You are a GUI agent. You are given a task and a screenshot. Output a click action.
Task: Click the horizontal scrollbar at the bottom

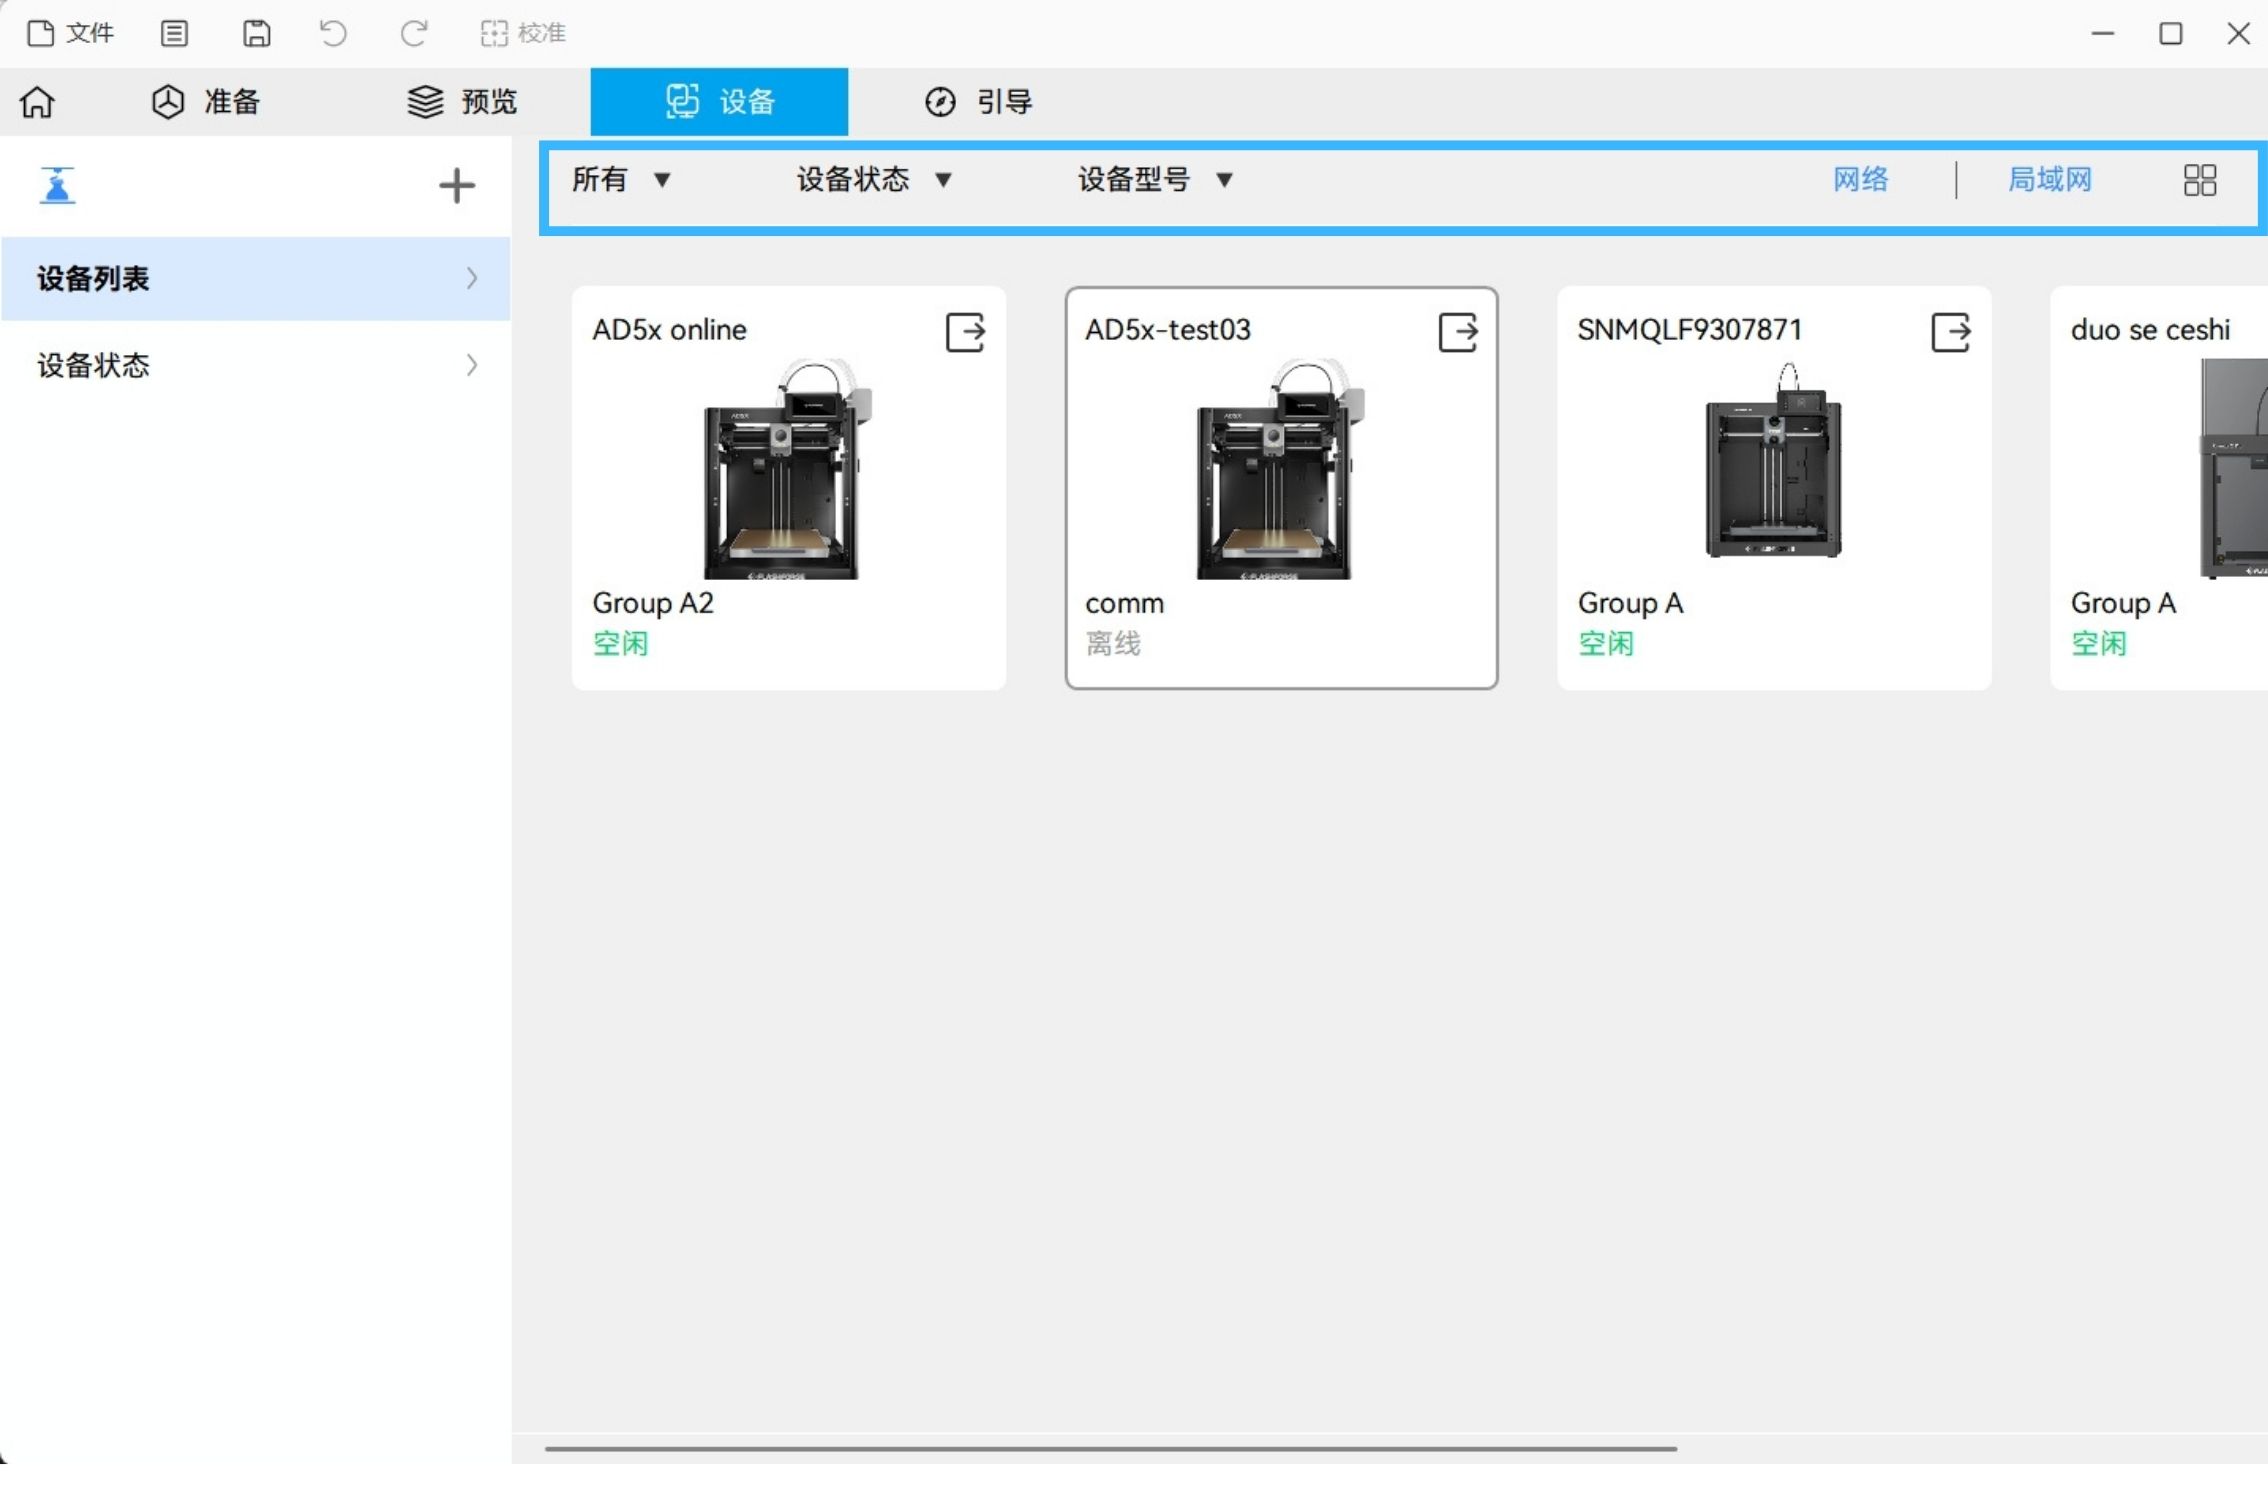pyautogui.click(x=1110, y=1448)
